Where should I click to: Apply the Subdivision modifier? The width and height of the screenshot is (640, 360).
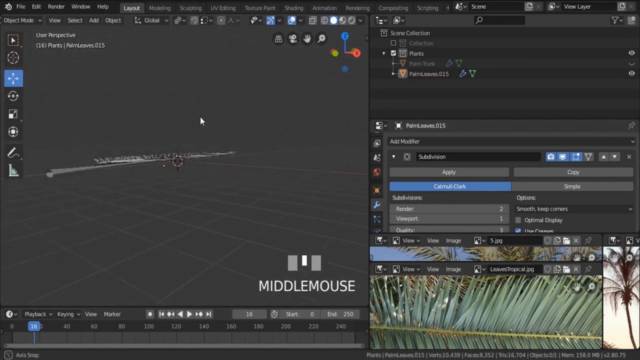click(449, 172)
